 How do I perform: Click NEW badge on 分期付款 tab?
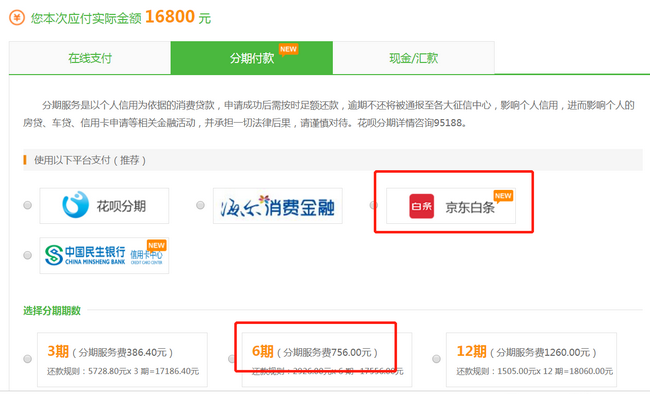click(288, 50)
